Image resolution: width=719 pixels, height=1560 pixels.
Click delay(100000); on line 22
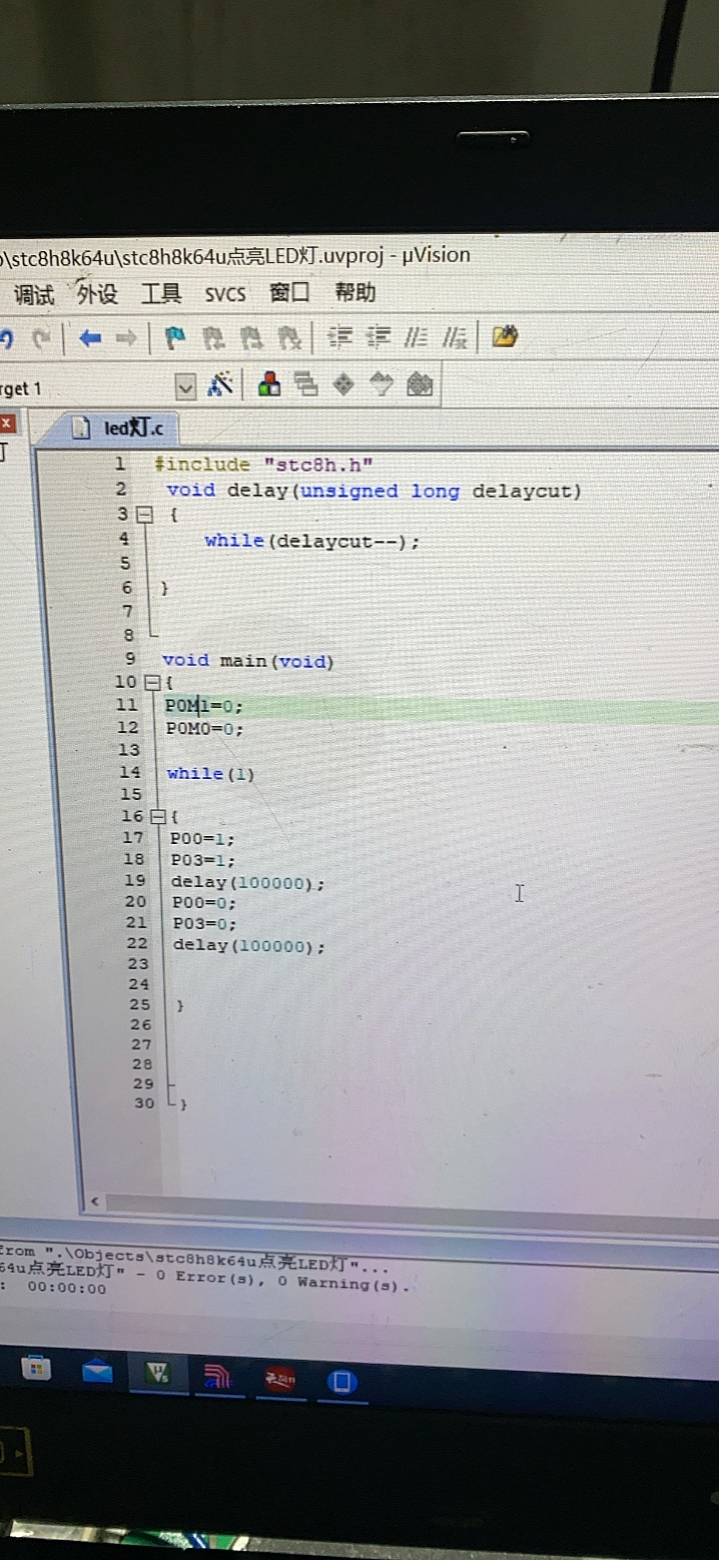[249, 945]
